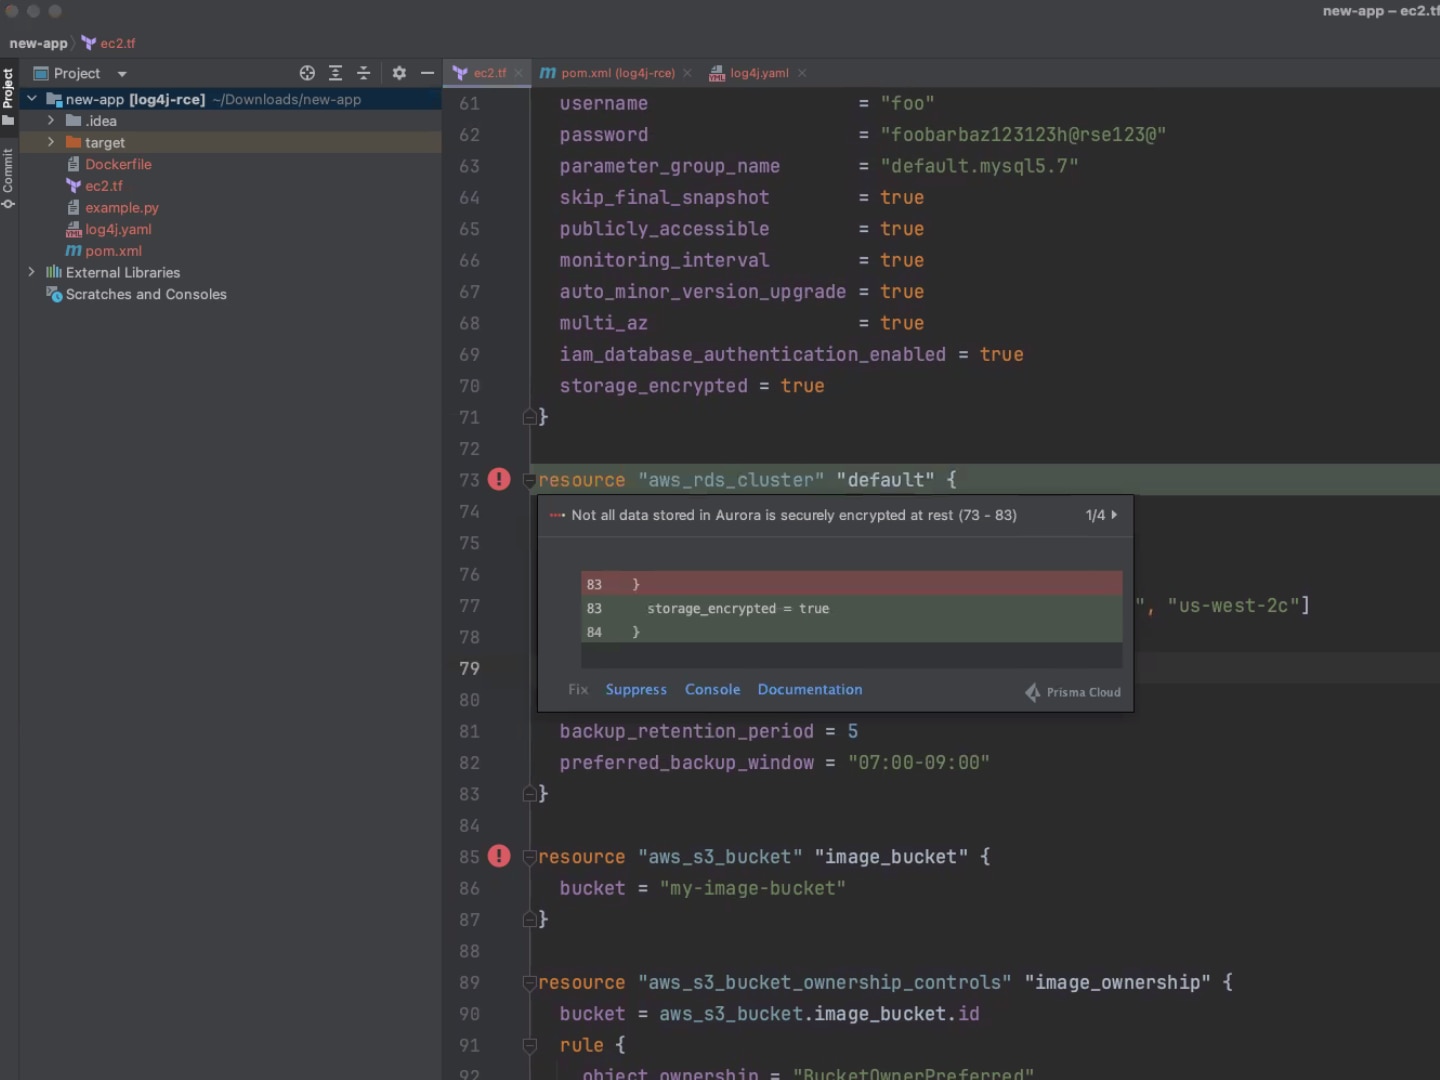Click red error icon on line 73
The height and width of the screenshot is (1080, 1440).
(x=499, y=480)
